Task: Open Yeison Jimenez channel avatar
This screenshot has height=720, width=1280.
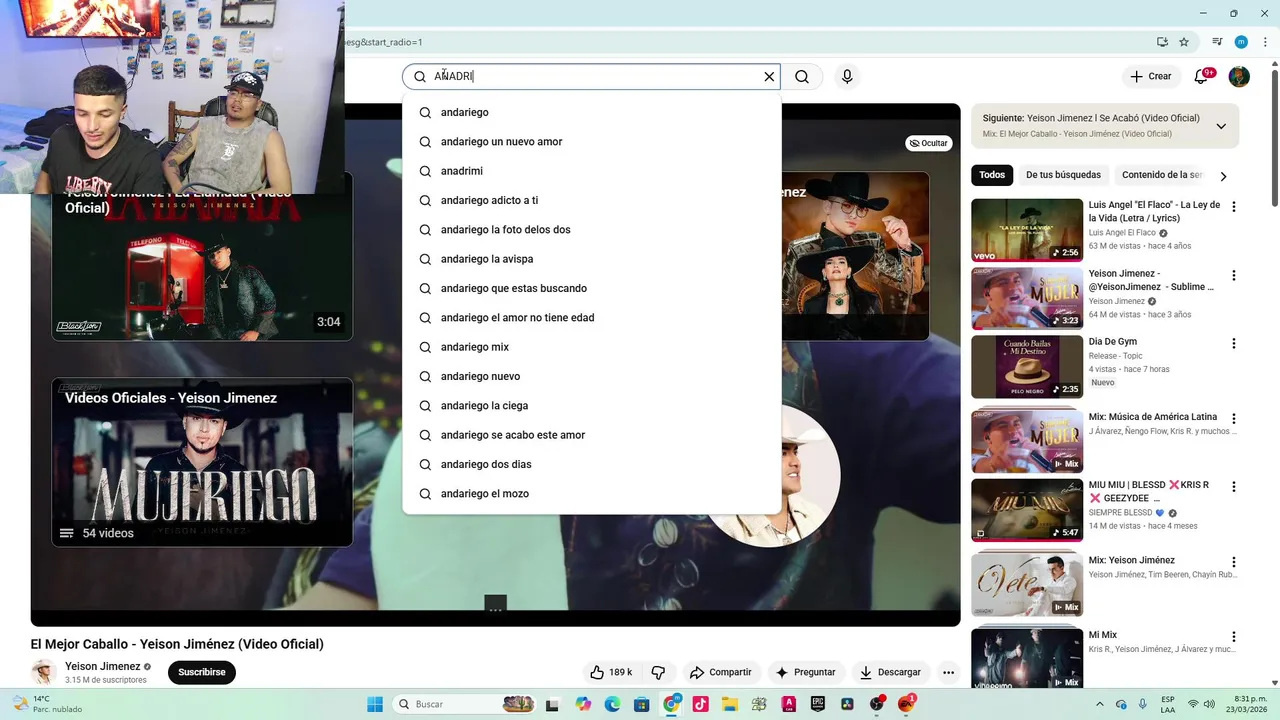Action: point(43,672)
